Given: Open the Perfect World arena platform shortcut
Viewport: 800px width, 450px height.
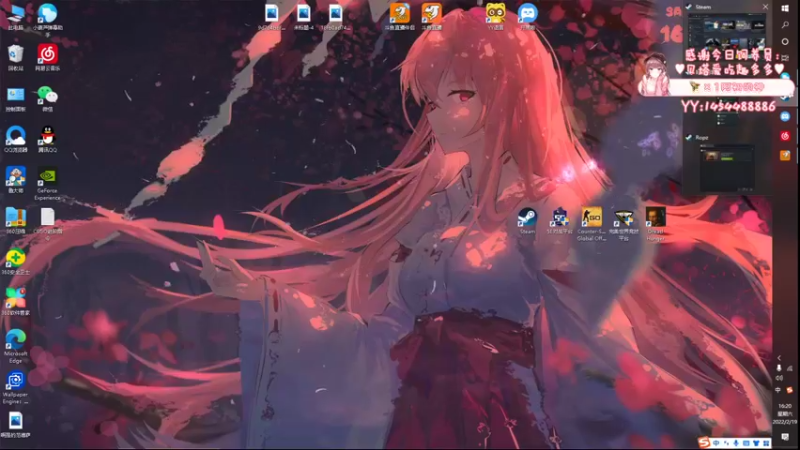Looking at the screenshot, I should 623,224.
